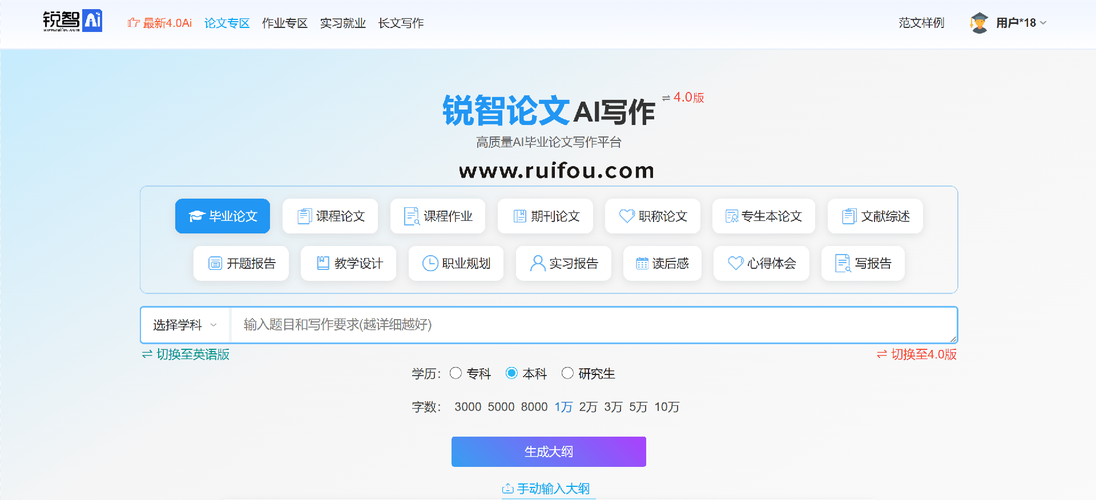This screenshot has height=500, width=1096.
Task: Select the 专科 education radio button
Action: pyautogui.click(x=456, y=373)
